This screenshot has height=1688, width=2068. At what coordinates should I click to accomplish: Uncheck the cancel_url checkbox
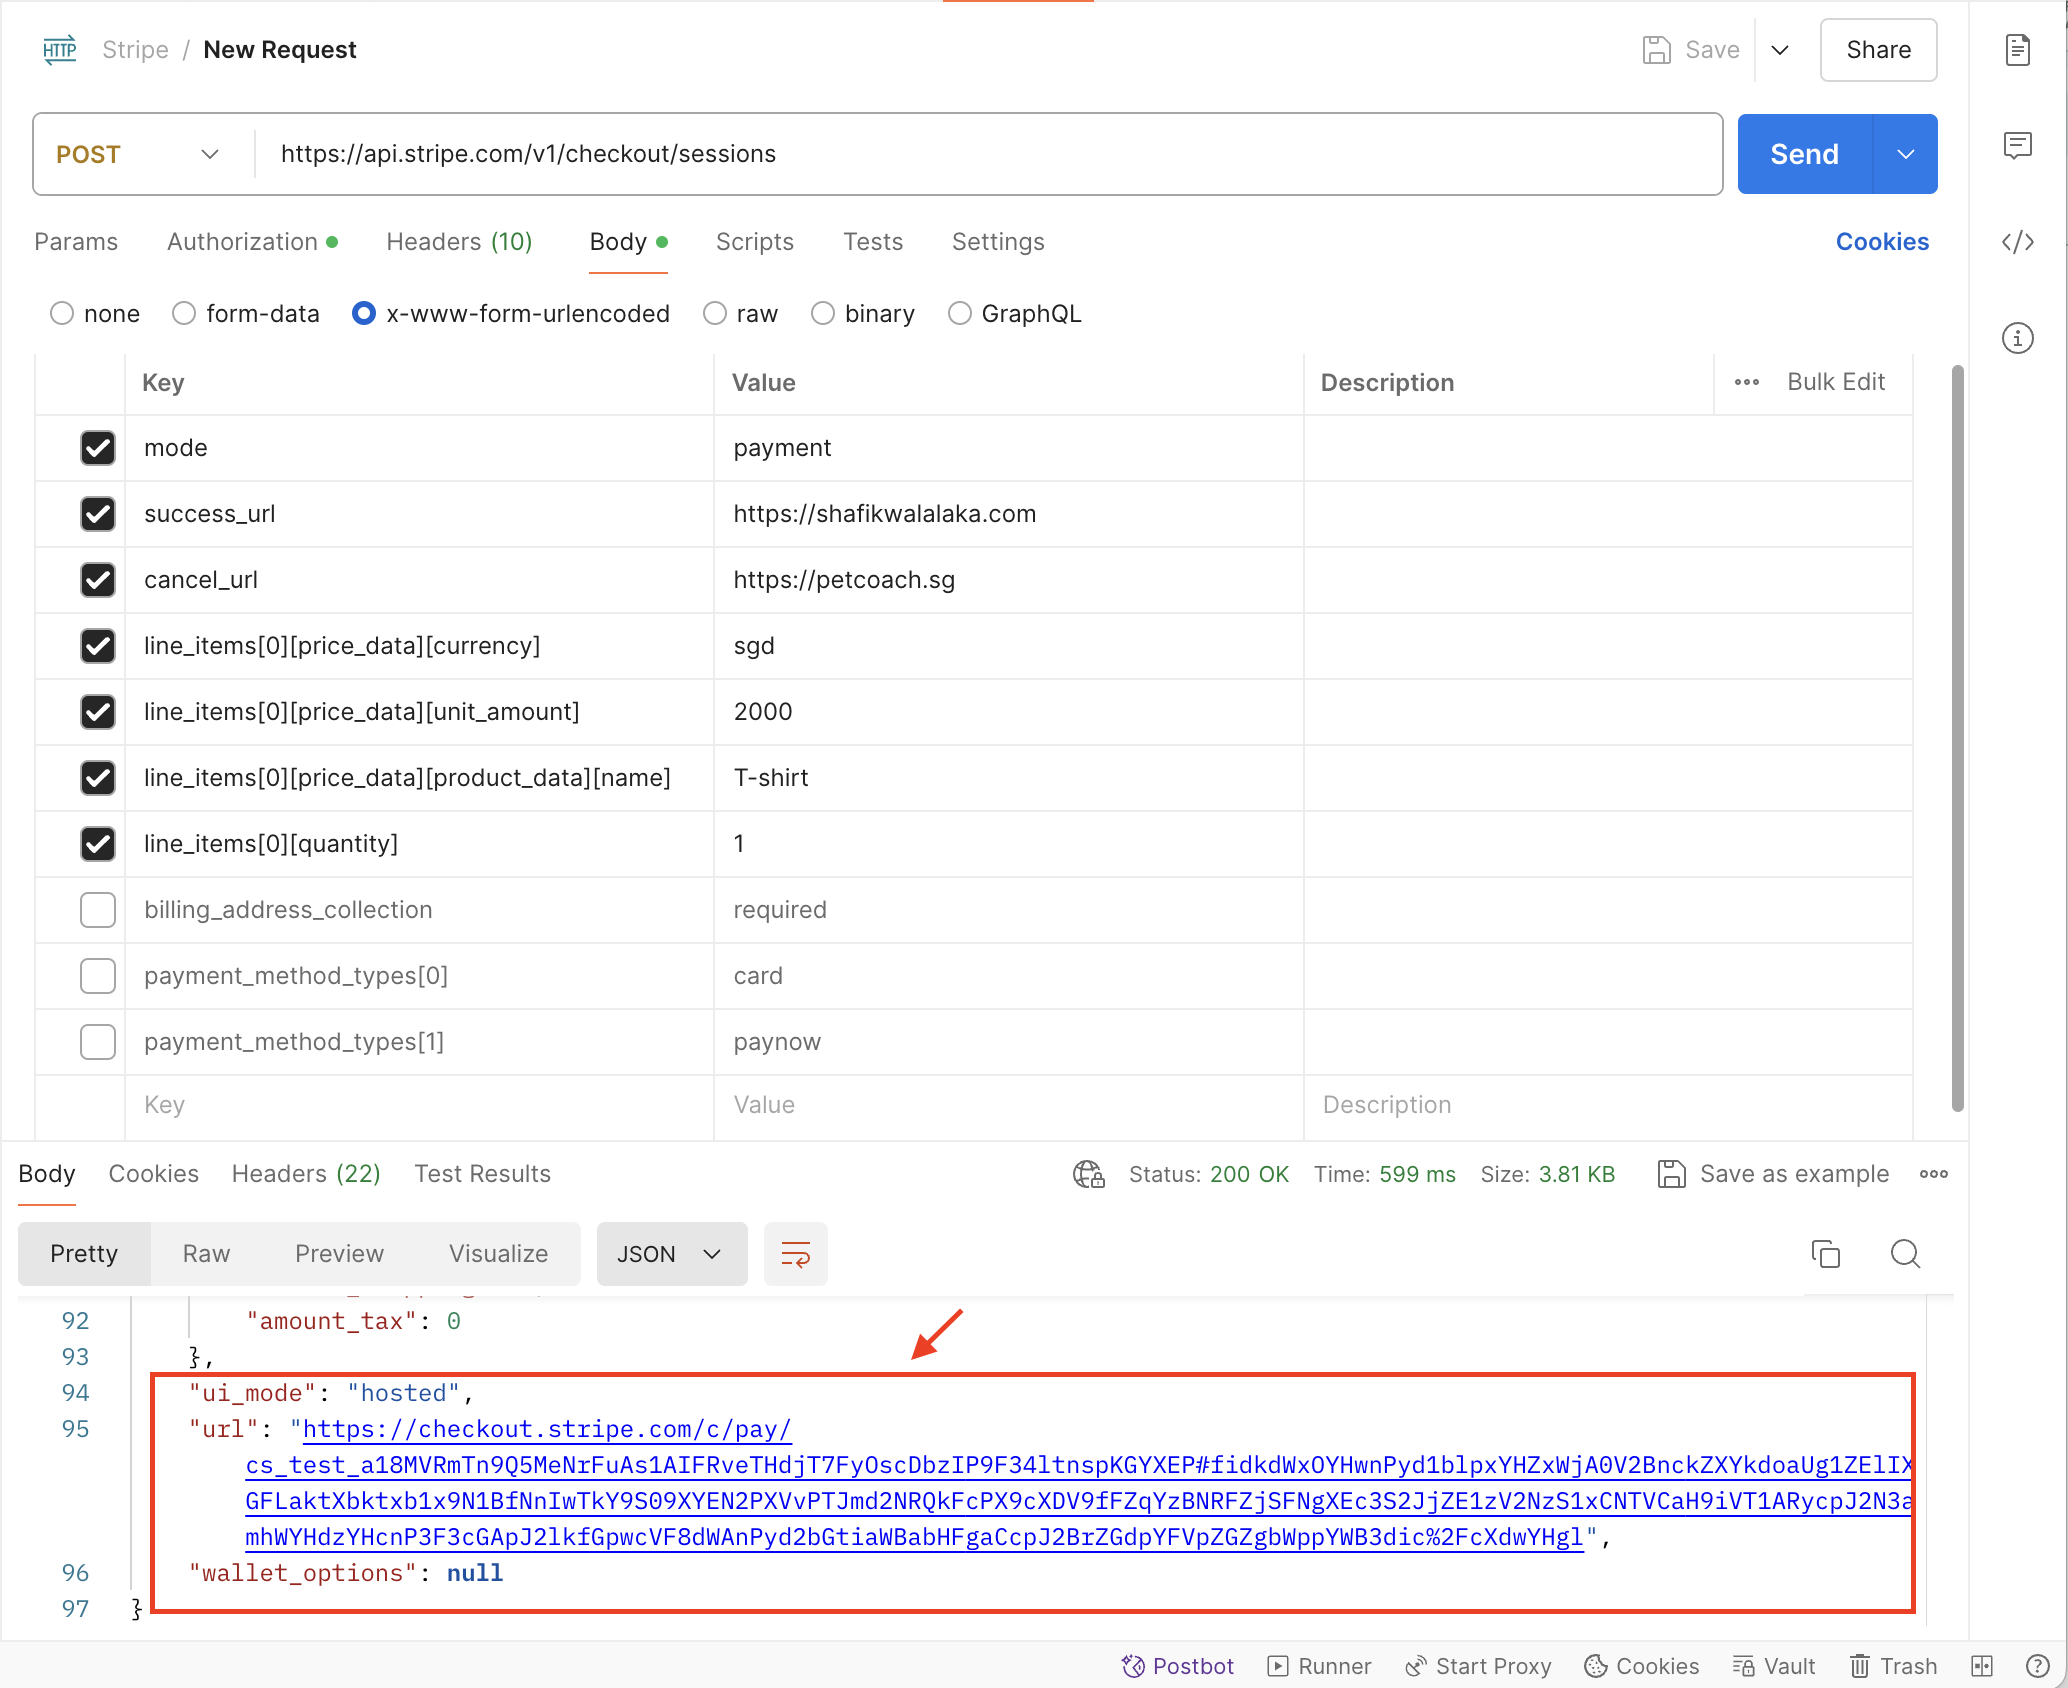point(98,580)
